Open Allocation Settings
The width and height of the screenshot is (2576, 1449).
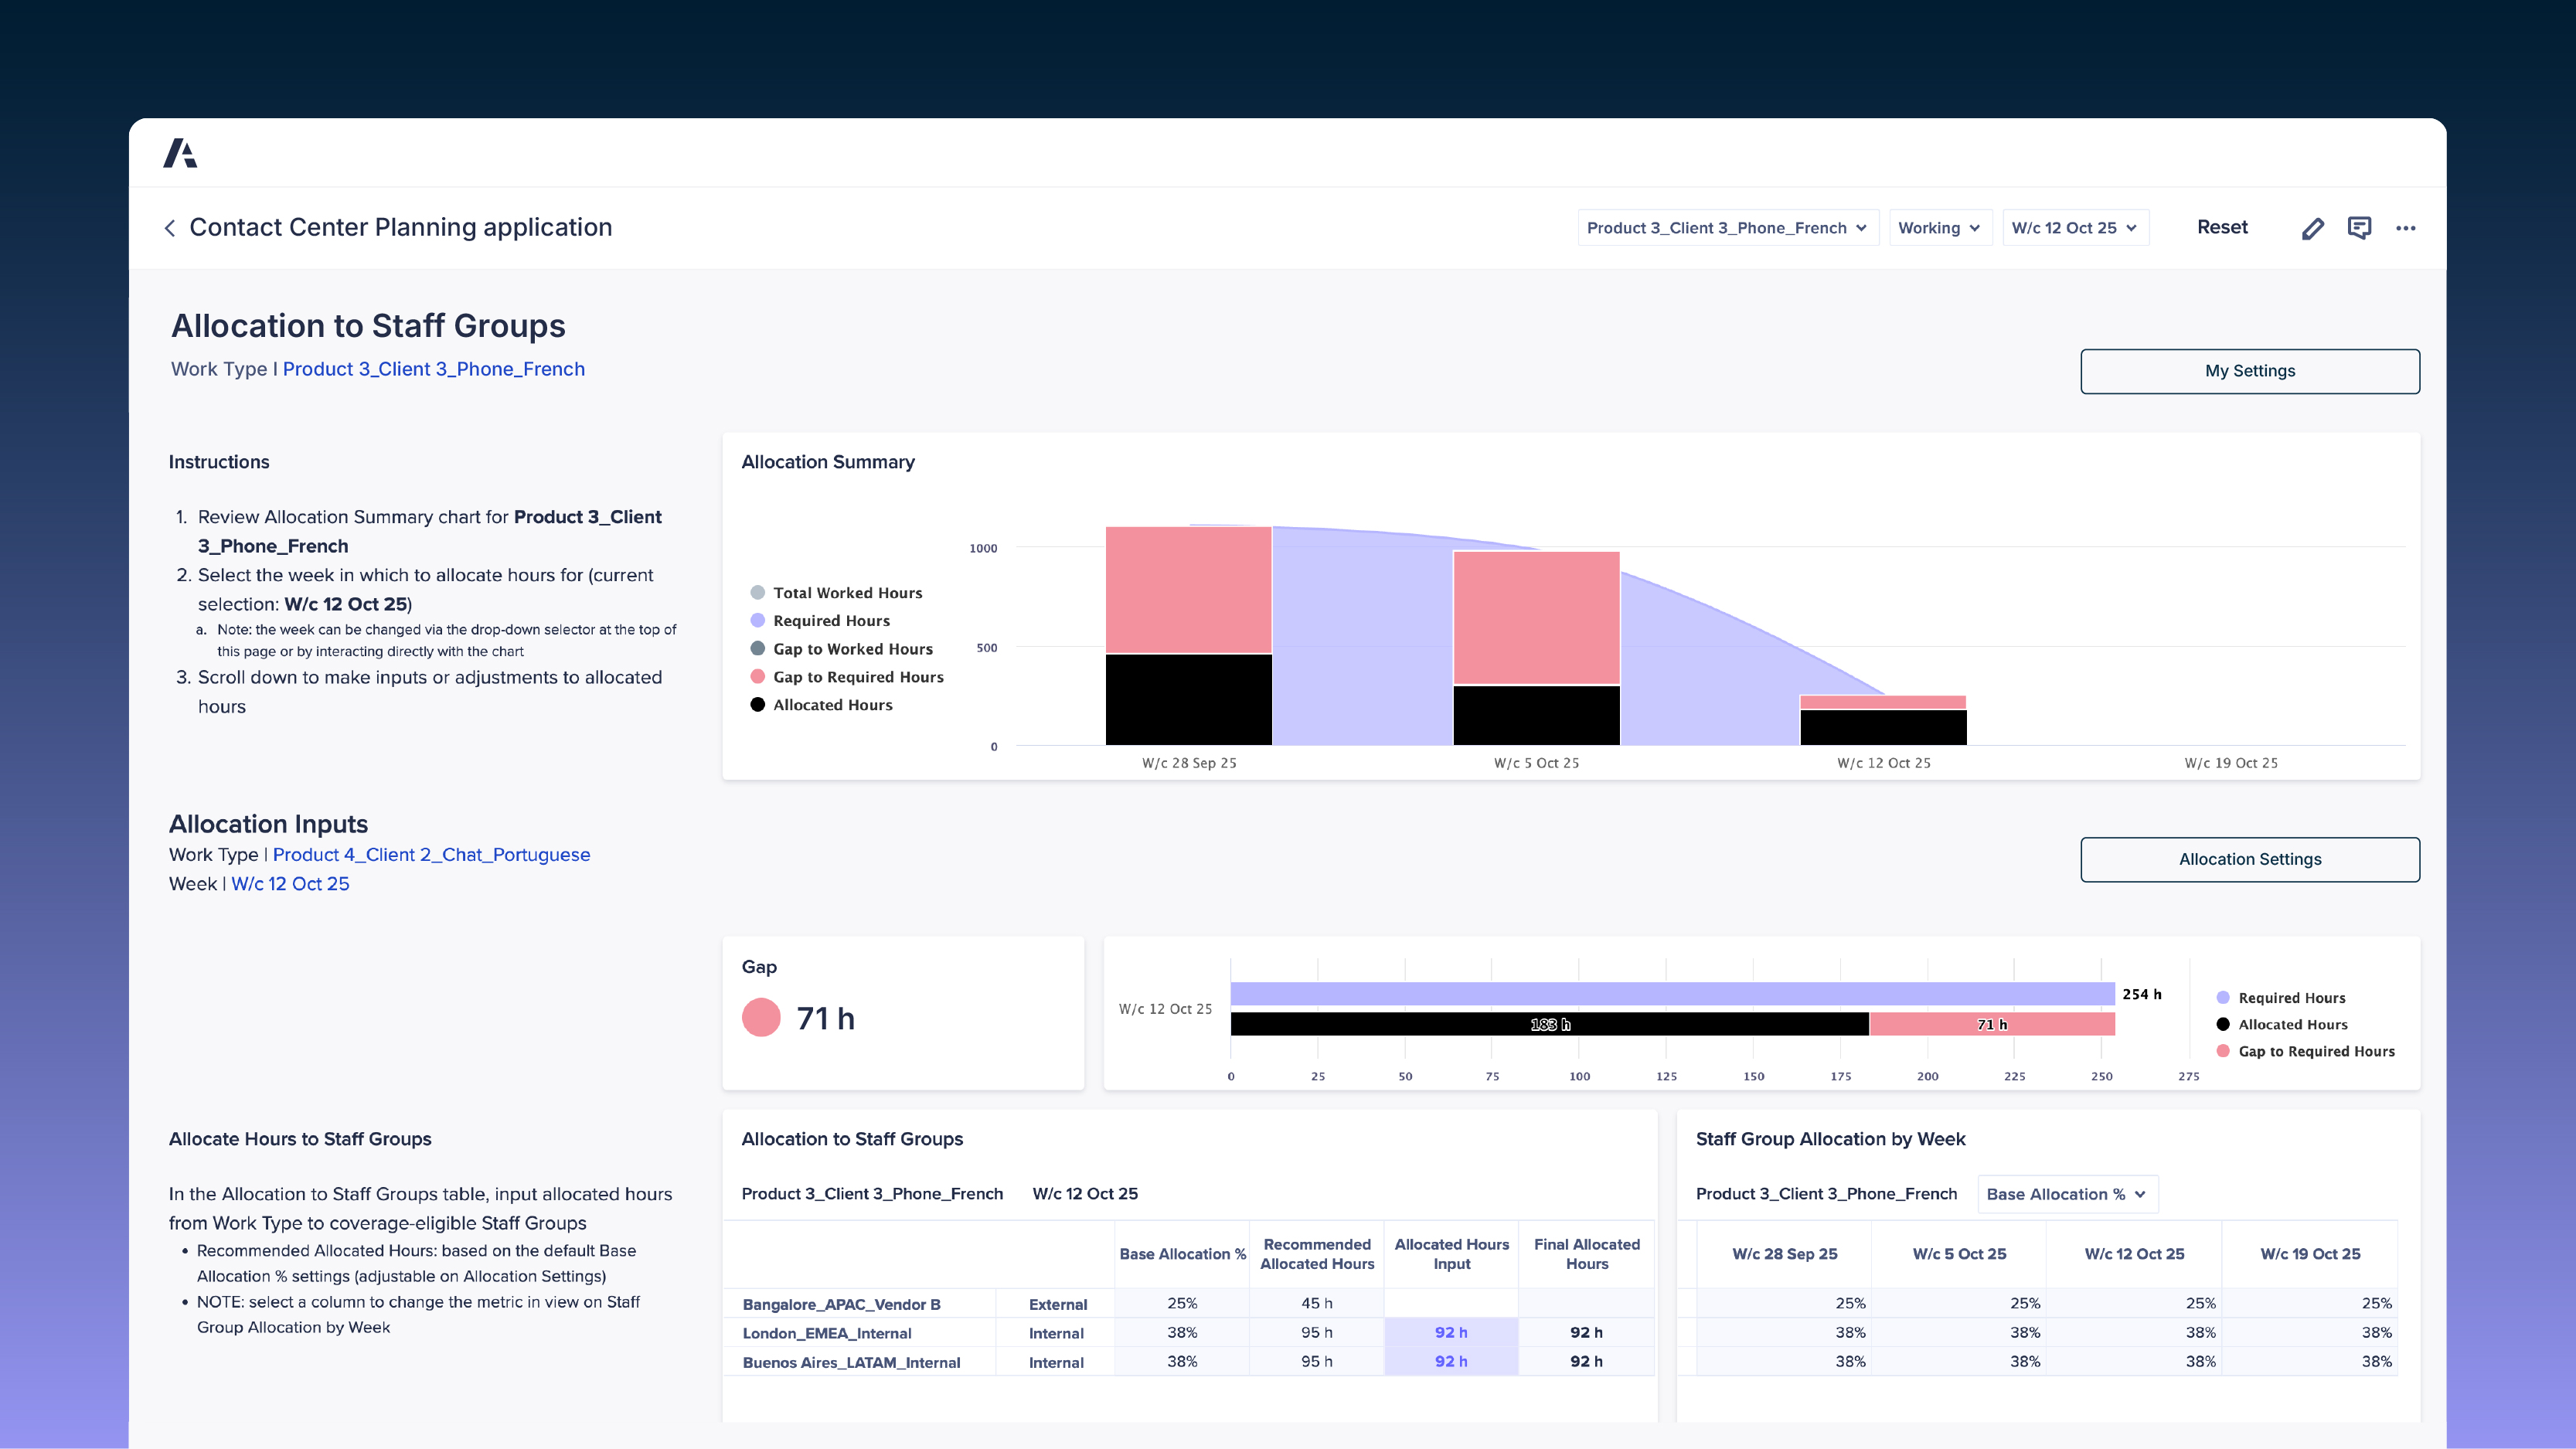2249,859
